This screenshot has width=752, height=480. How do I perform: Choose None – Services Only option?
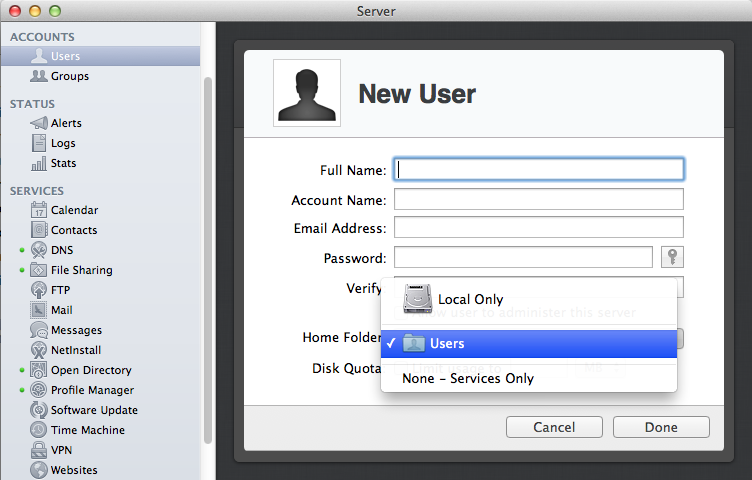tap(529, 378)
